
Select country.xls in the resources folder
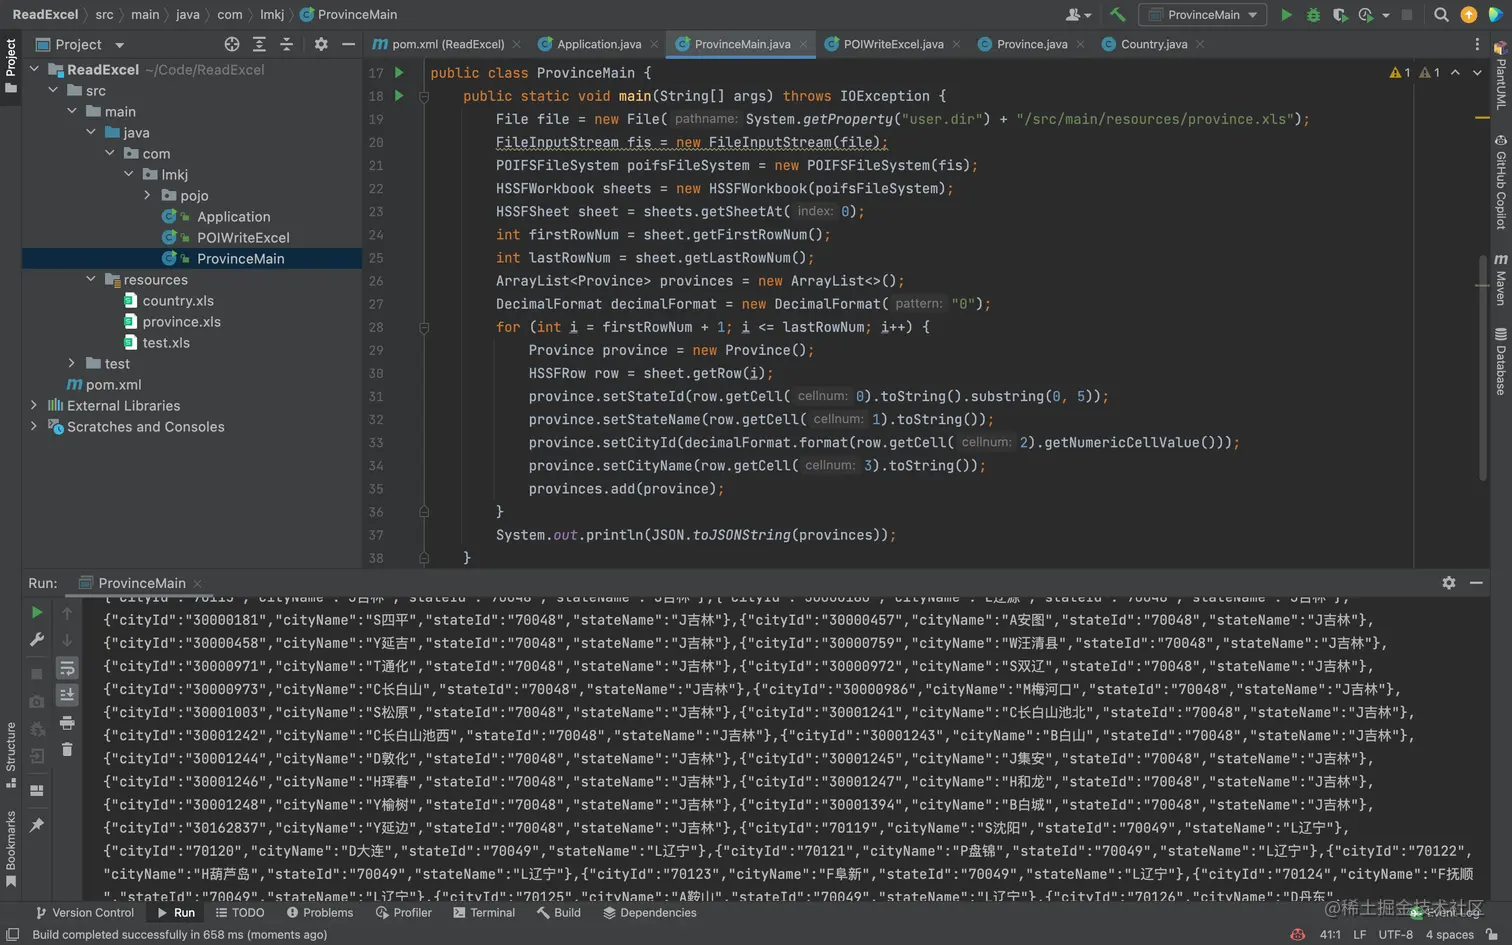coord(178,300)
